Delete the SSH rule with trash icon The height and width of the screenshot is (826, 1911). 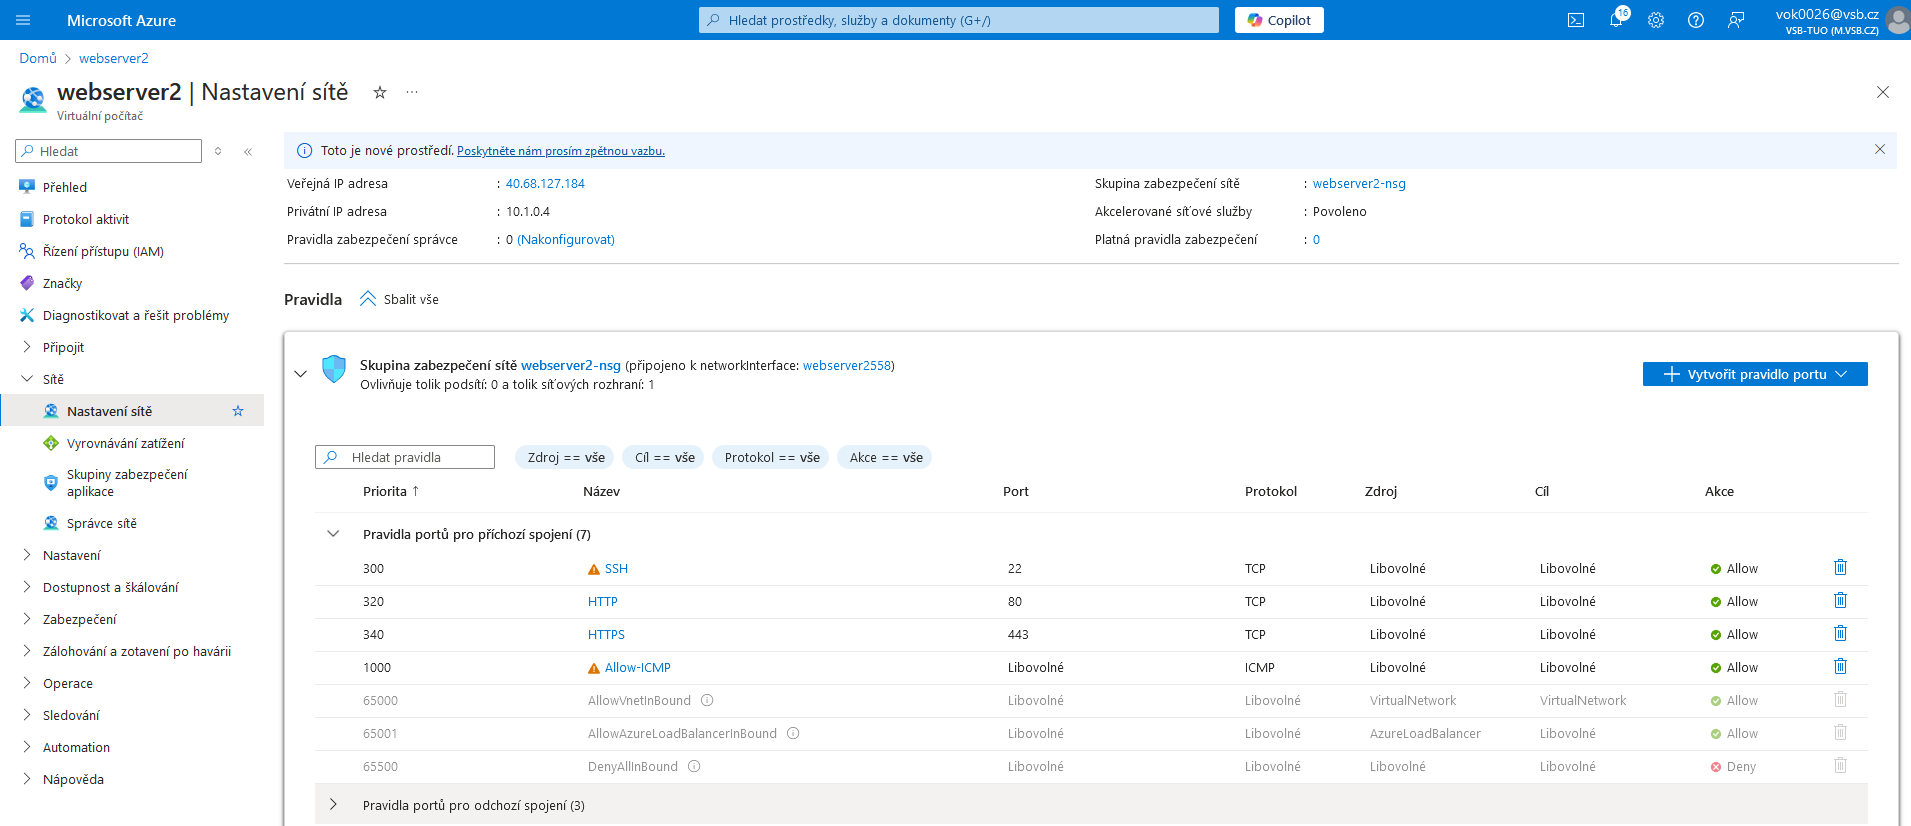pyautogui.click(x=1840, y=568)
